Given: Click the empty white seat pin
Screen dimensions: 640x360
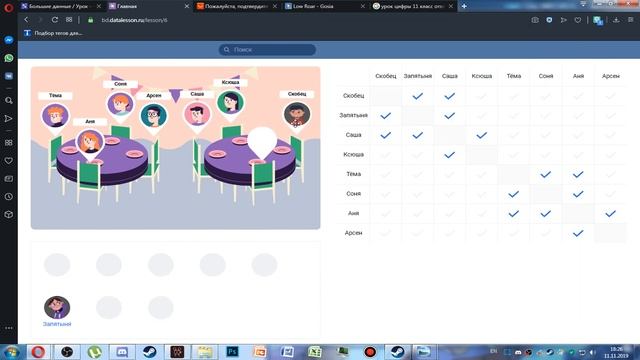Looking at the screenshot, I should [262, 142].
